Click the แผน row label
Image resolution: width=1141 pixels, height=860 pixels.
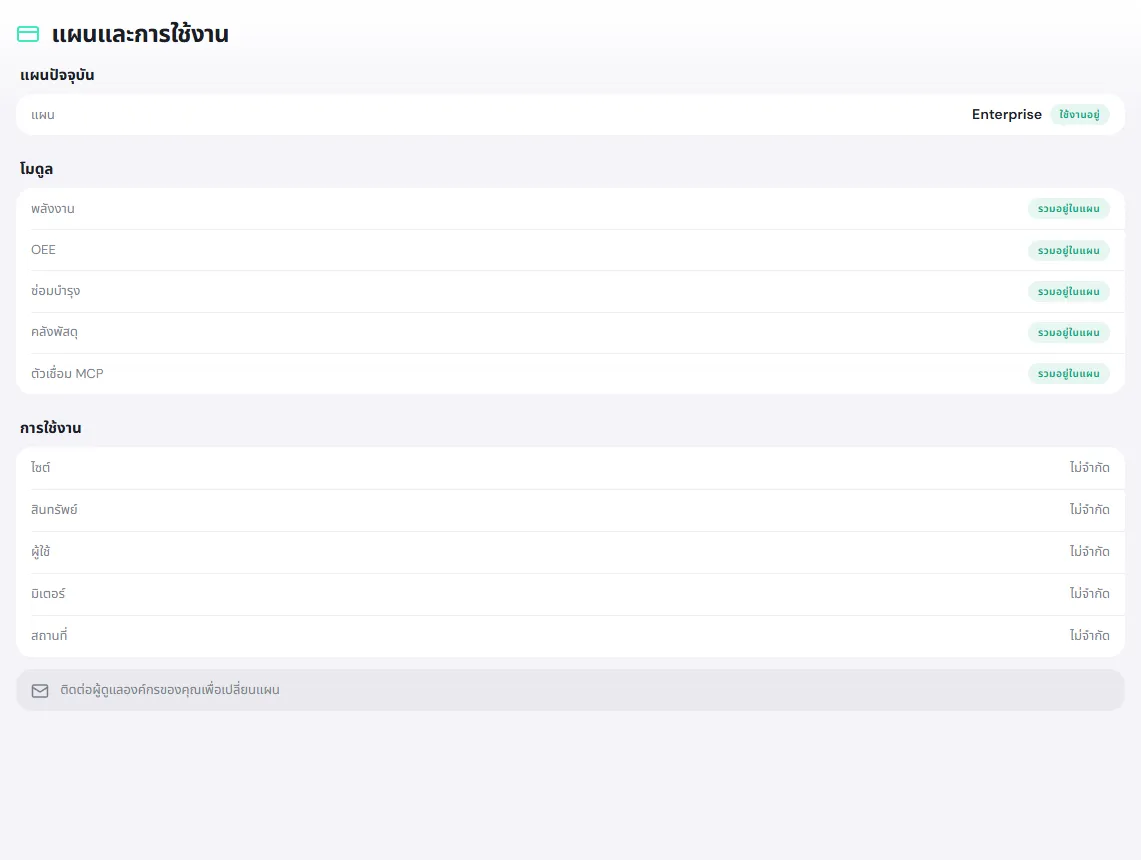43,115
